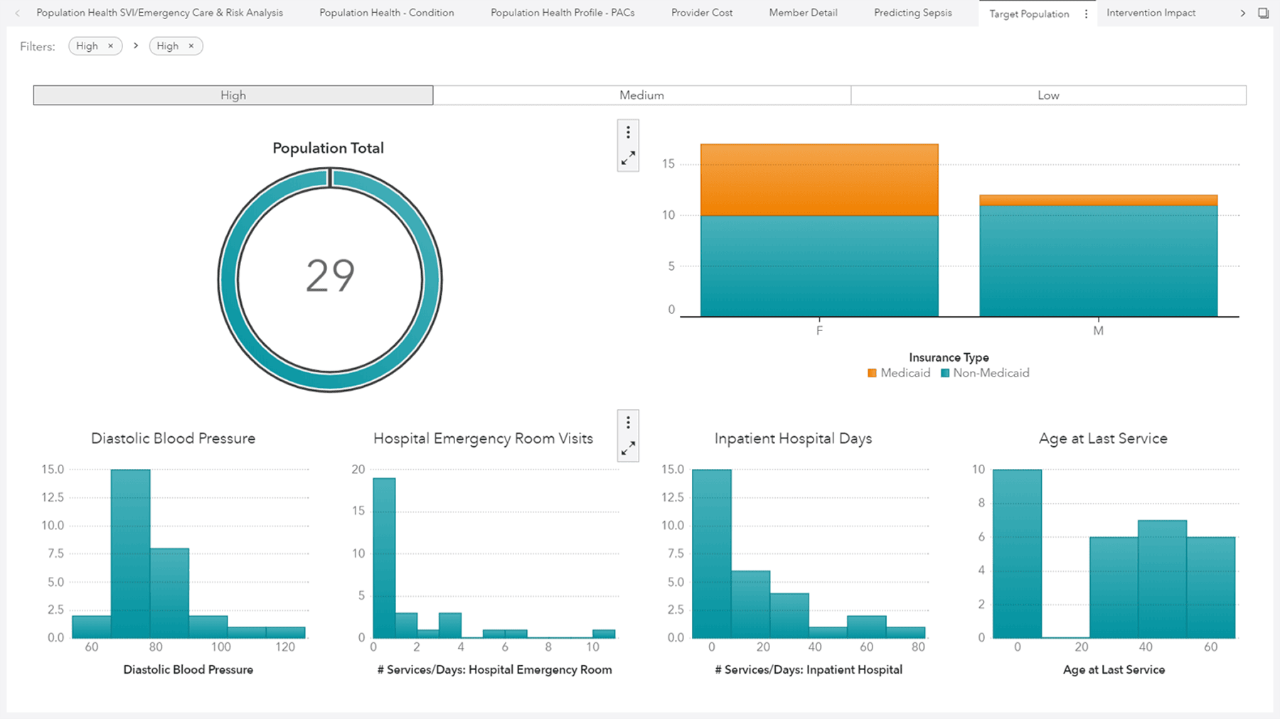Open the second High filter chip

(x=170, y=45)
